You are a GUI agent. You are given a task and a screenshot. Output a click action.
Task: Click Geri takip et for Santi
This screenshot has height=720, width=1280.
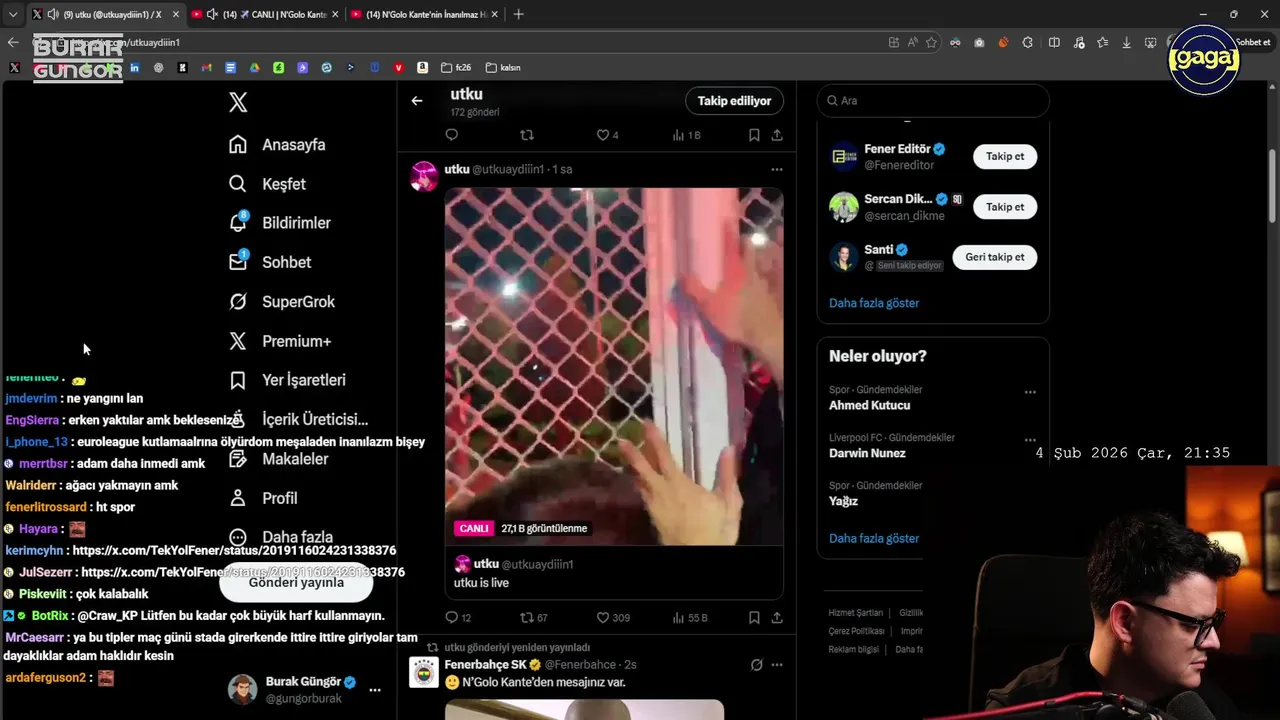[x=995, y=257]
